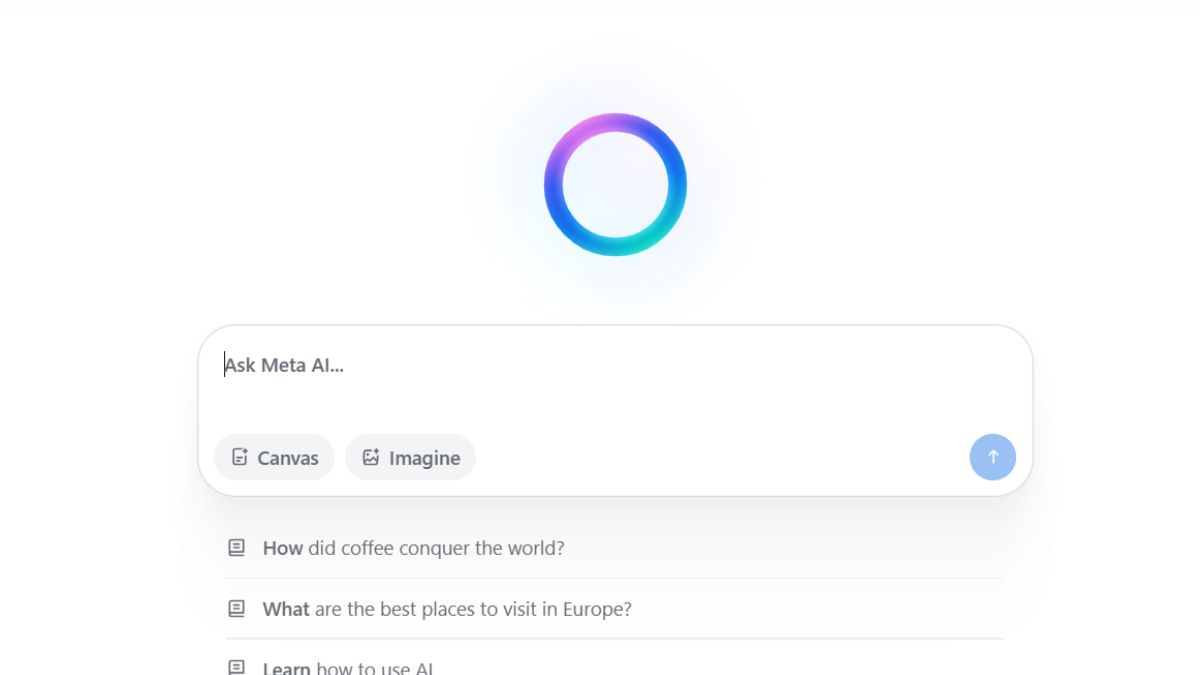Viewport: 1200px width, 675px height.
Task: Click the blue send arrow icon
Action: coord(992,456)
